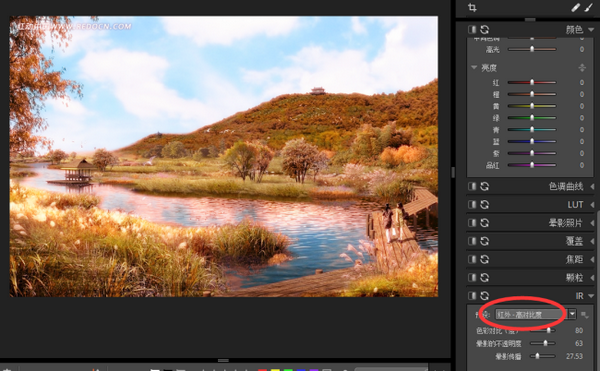Click the 晕影照片 panel title

(566, 223)
